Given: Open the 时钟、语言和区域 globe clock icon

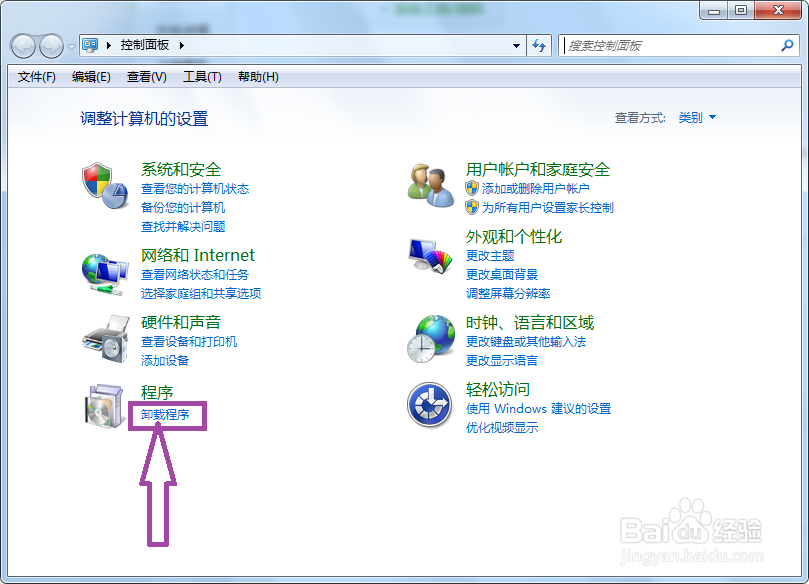Looking at the screenshot, I should pyautogui.click(x=430, y=339).
